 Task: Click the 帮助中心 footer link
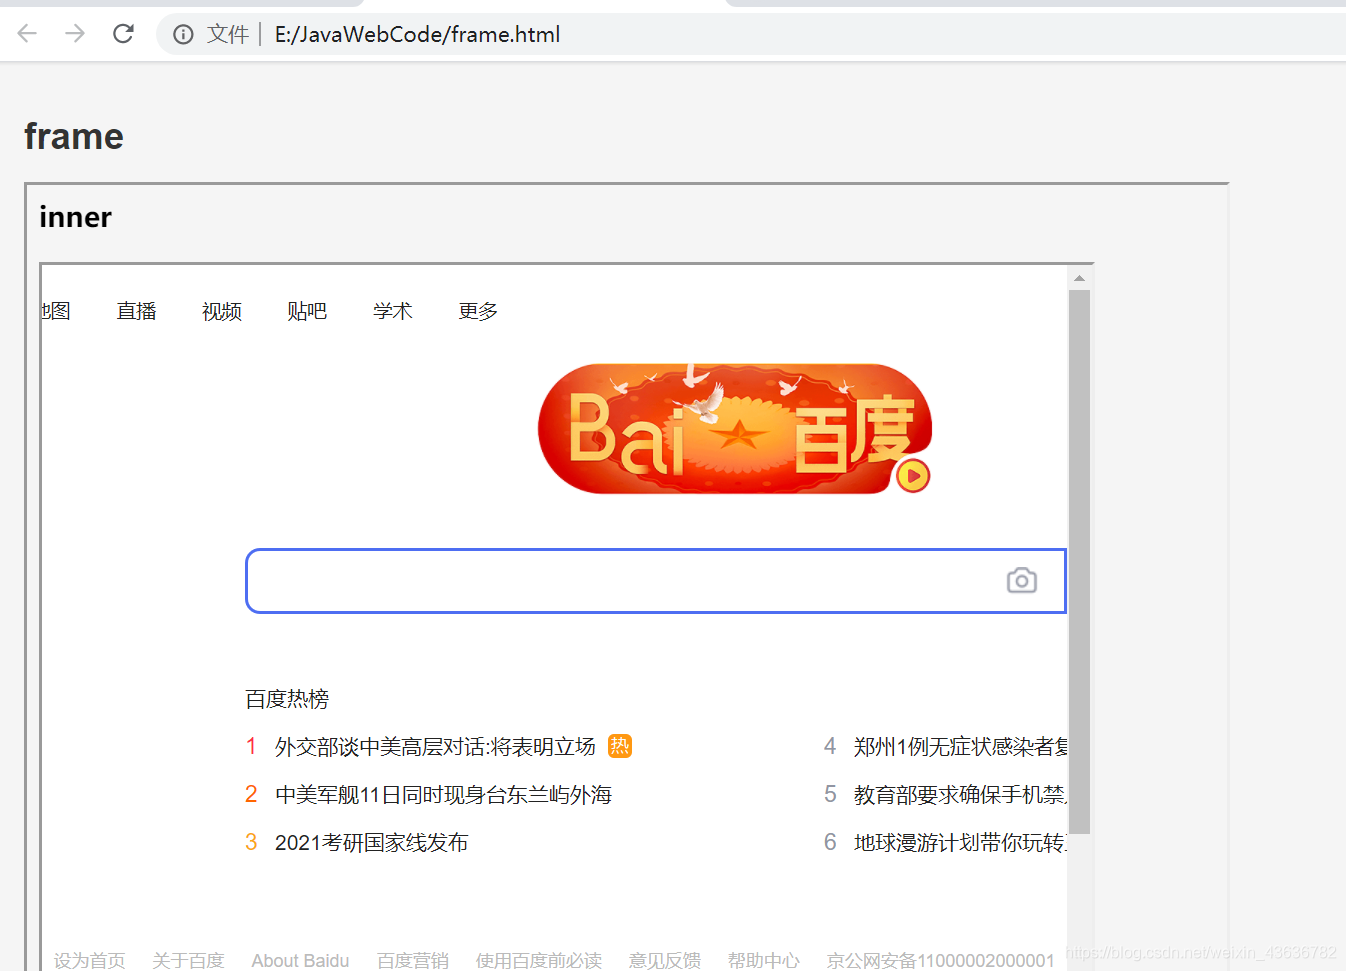click(764, 960)
